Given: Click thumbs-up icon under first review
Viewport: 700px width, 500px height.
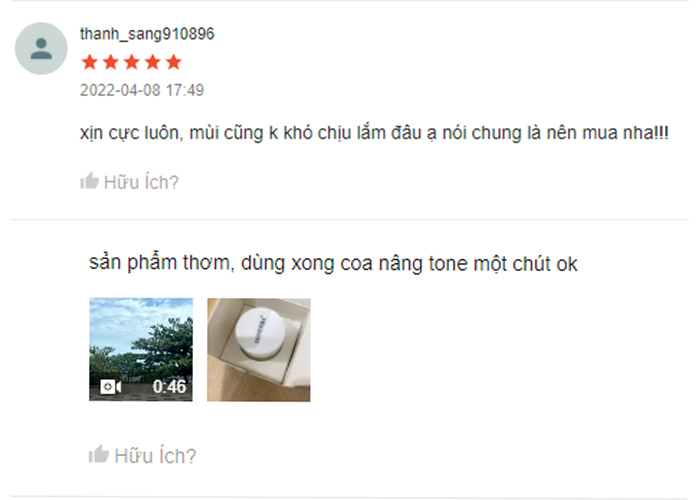Looking at the screenshot, I should coord(89,181).
